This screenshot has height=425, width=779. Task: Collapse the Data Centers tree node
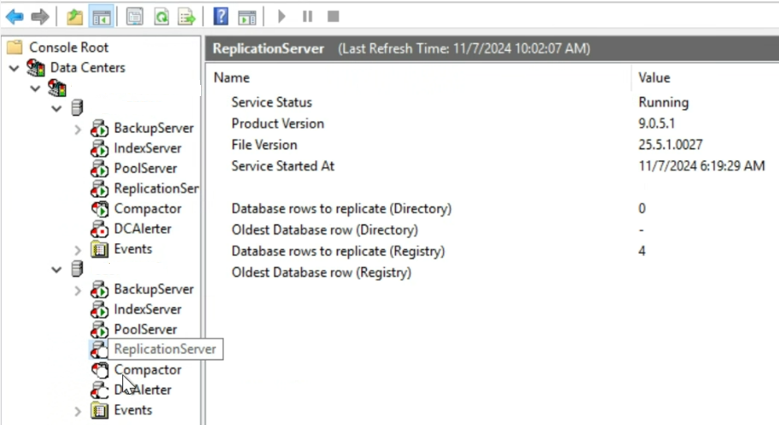[x=13, y=68]
